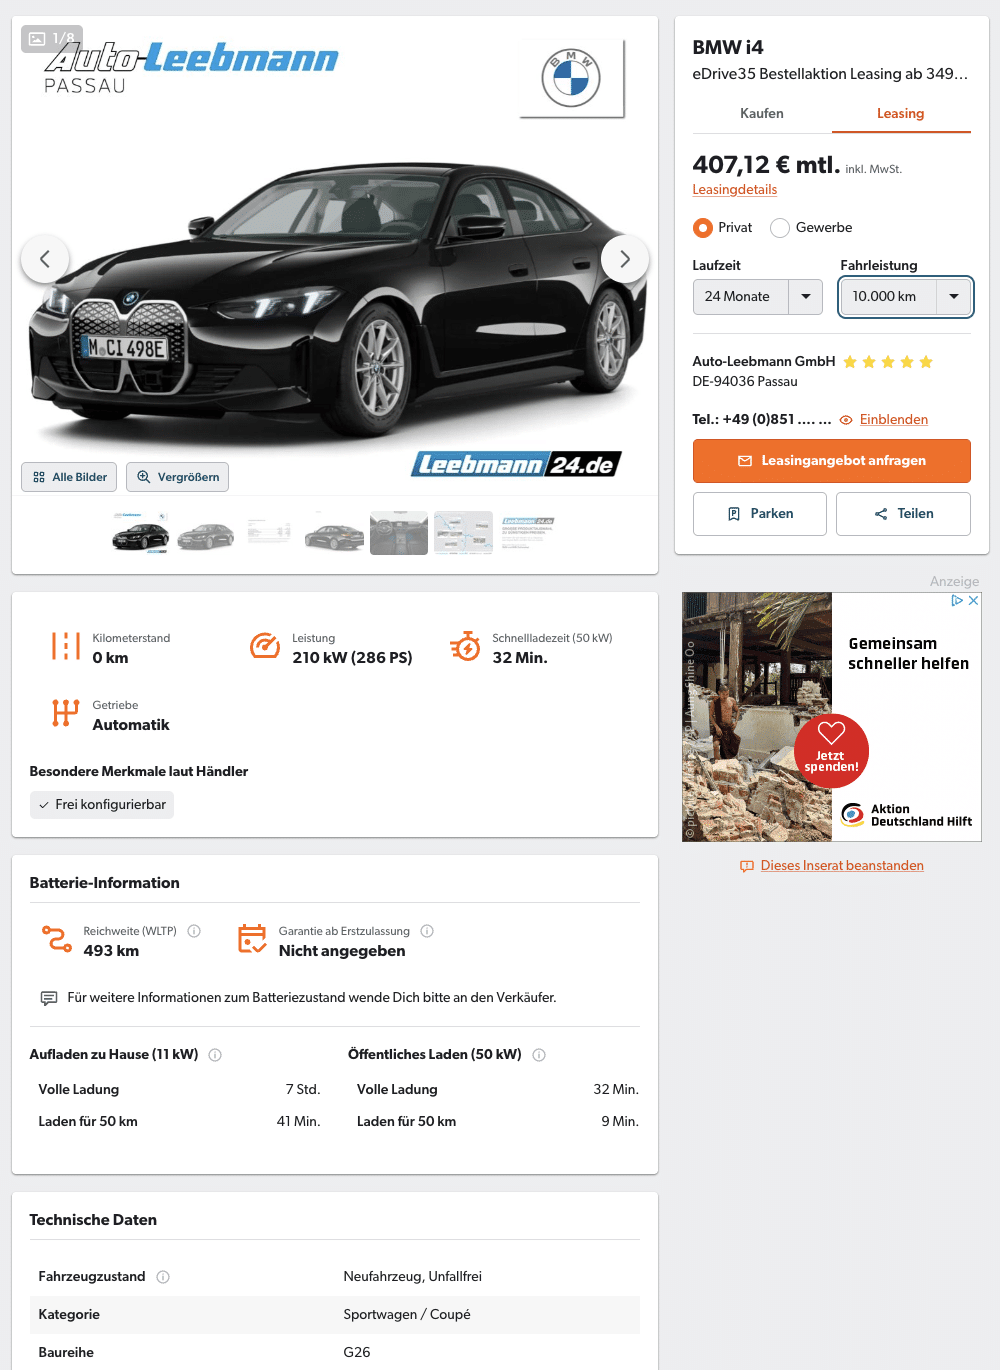Select the Gewerbe radio option
Image resolution: width=1000 pixels, height=1370 pixels.
pos(780,228)
